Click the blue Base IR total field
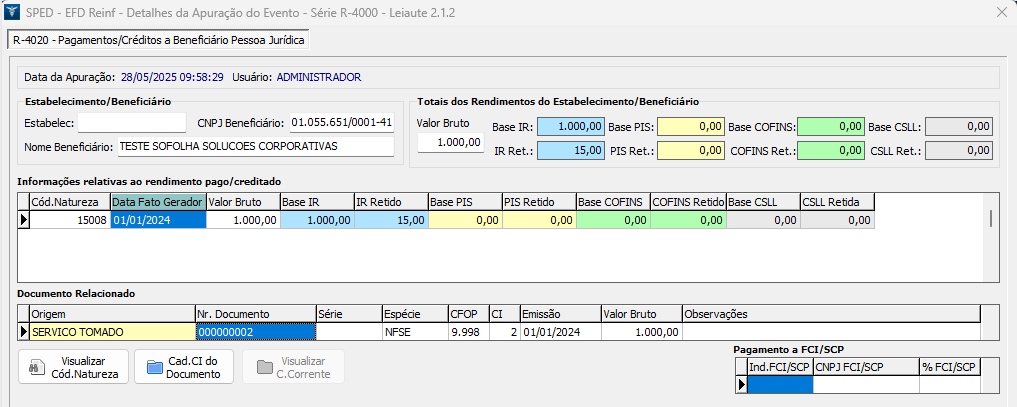Screen dimensions: 1017x407 point(570,127)
